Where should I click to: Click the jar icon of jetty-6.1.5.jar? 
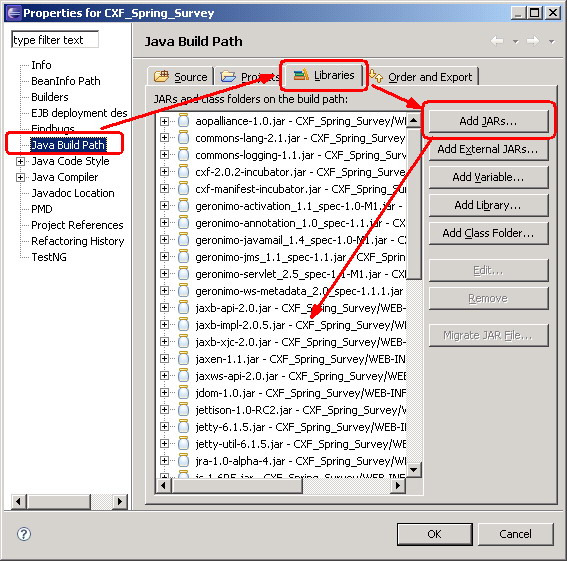coord(183,427)
